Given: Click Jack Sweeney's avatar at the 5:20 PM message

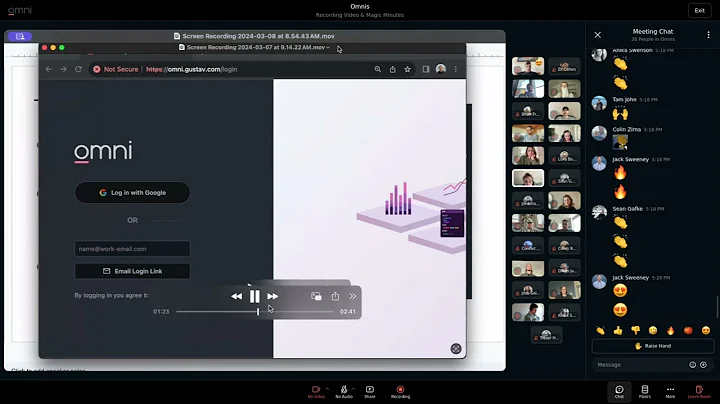Looking at the screenshot, I should pyautogui.click(x=599, y=281).
